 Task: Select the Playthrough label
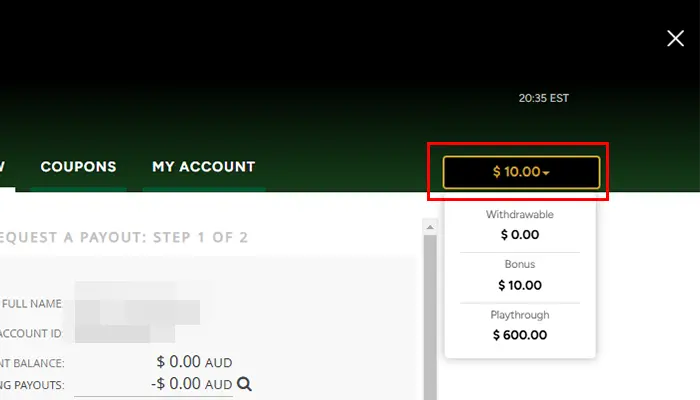pos(519,315)
